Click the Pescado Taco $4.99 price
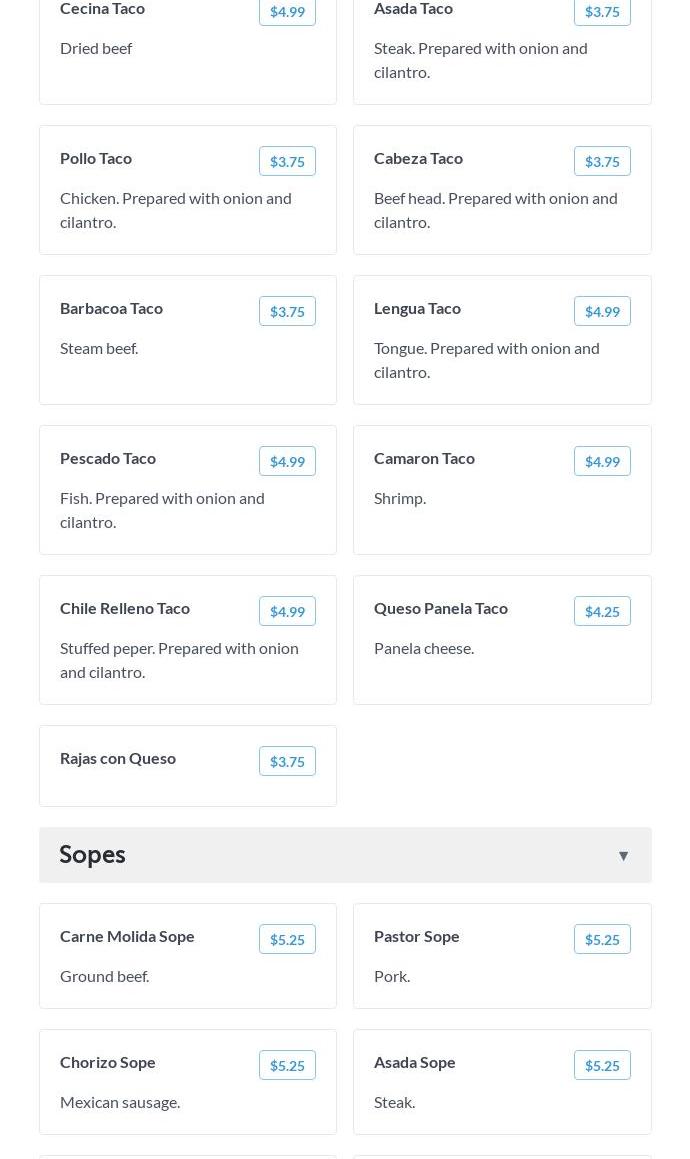690x1159 pixels. [287, 462]
